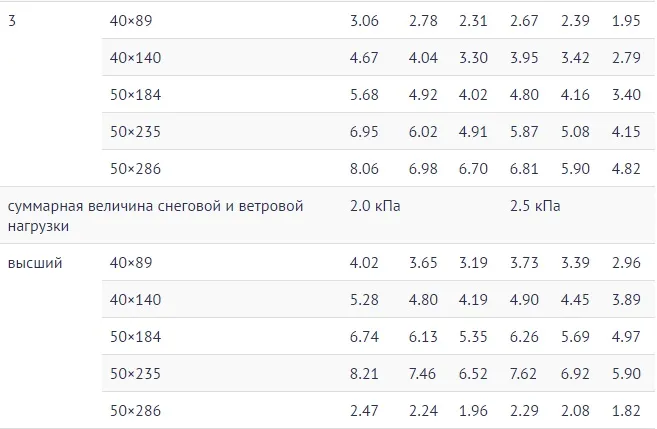Select the 6.74 span cell
Viewport: 657px width, 429px height.
[365, 336]
